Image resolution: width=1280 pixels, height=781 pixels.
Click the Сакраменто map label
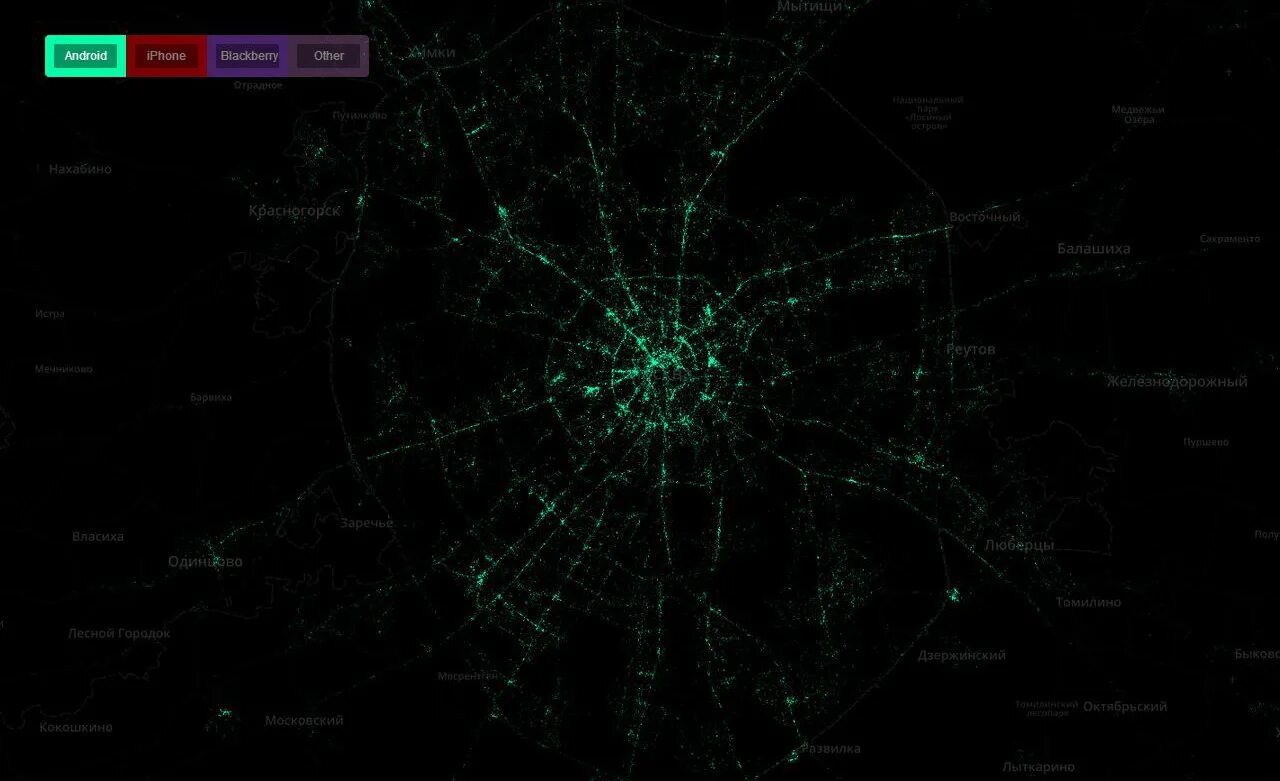click(x=1230, y=239)
